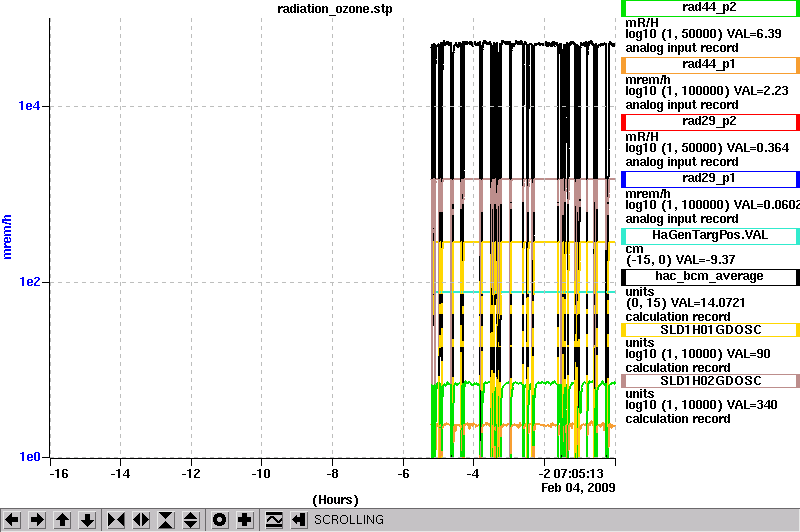This screenshot has height=532, width=800.
Task: Click the -10 x-axis tick label
Action: [261, 474]
